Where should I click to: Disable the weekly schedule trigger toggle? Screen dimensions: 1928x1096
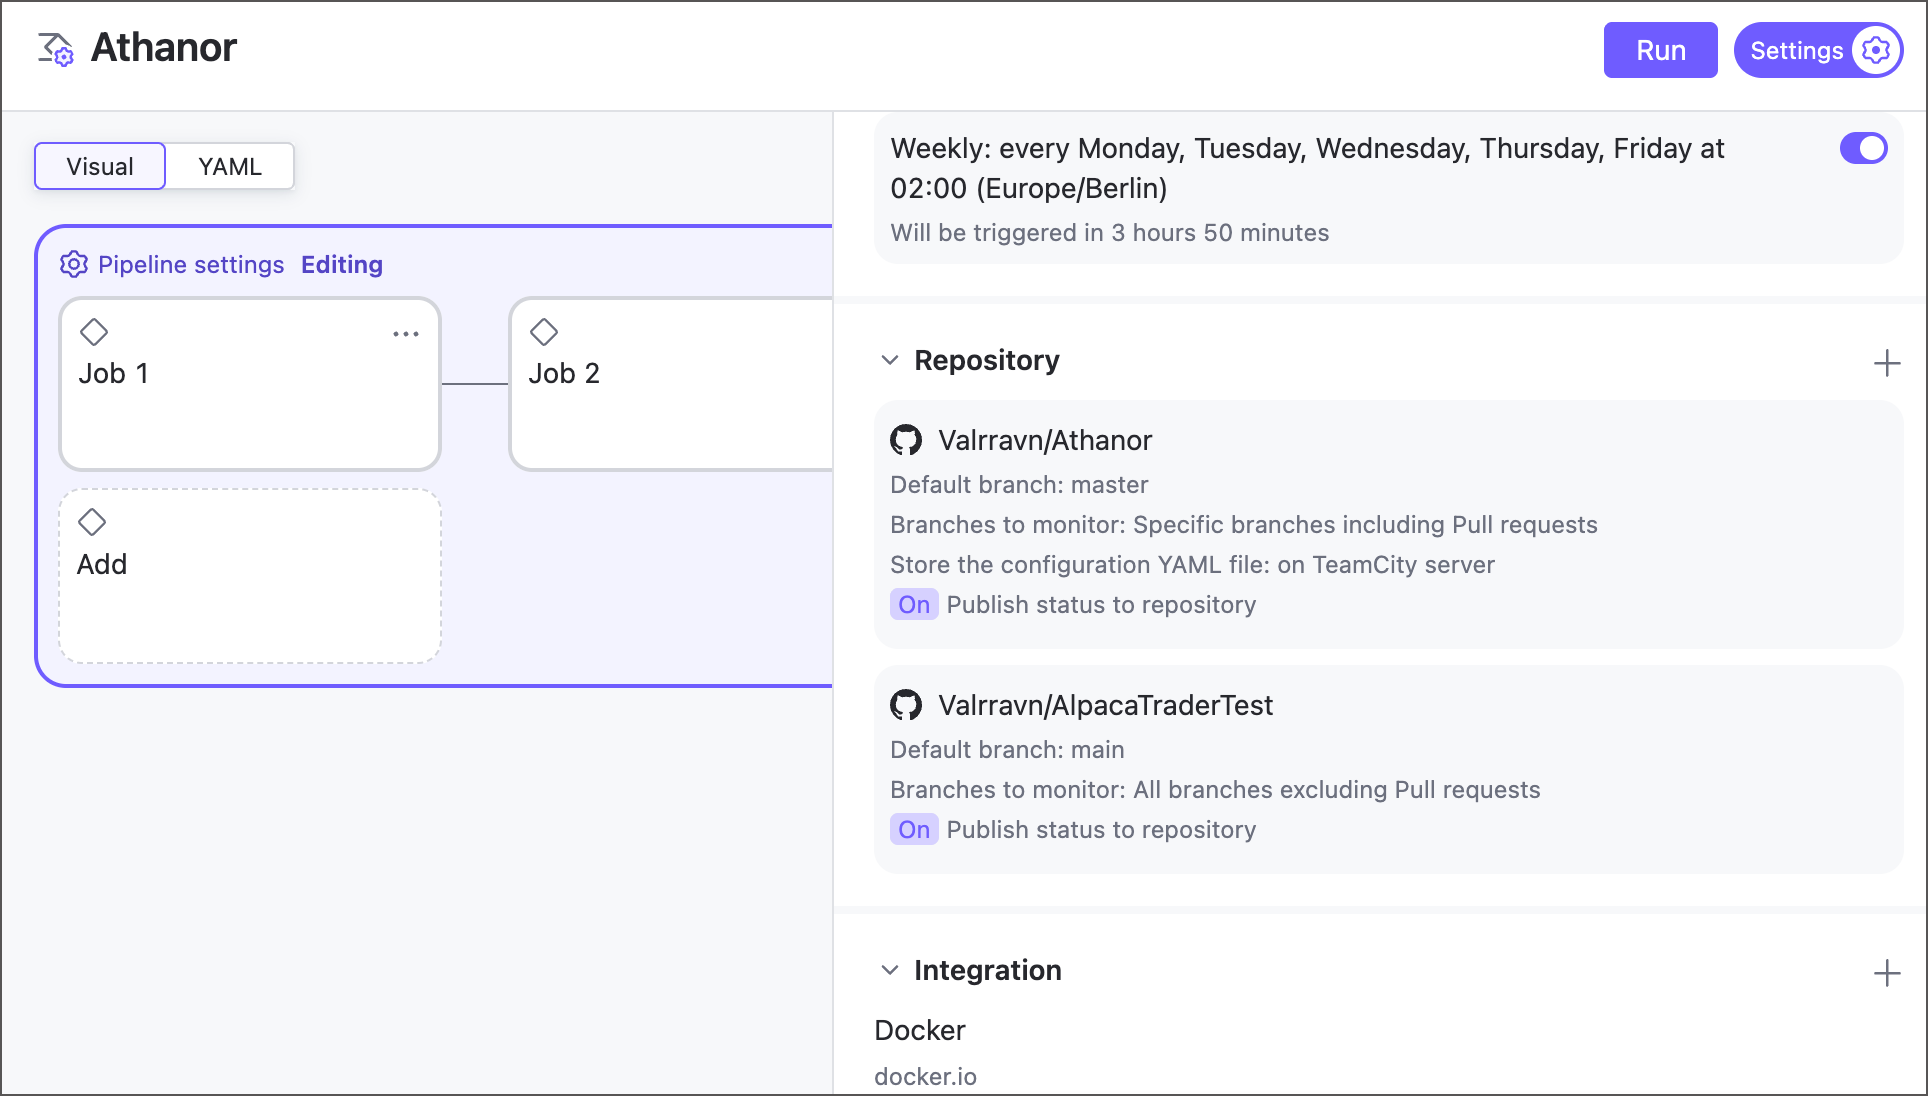click(1863, 149)
